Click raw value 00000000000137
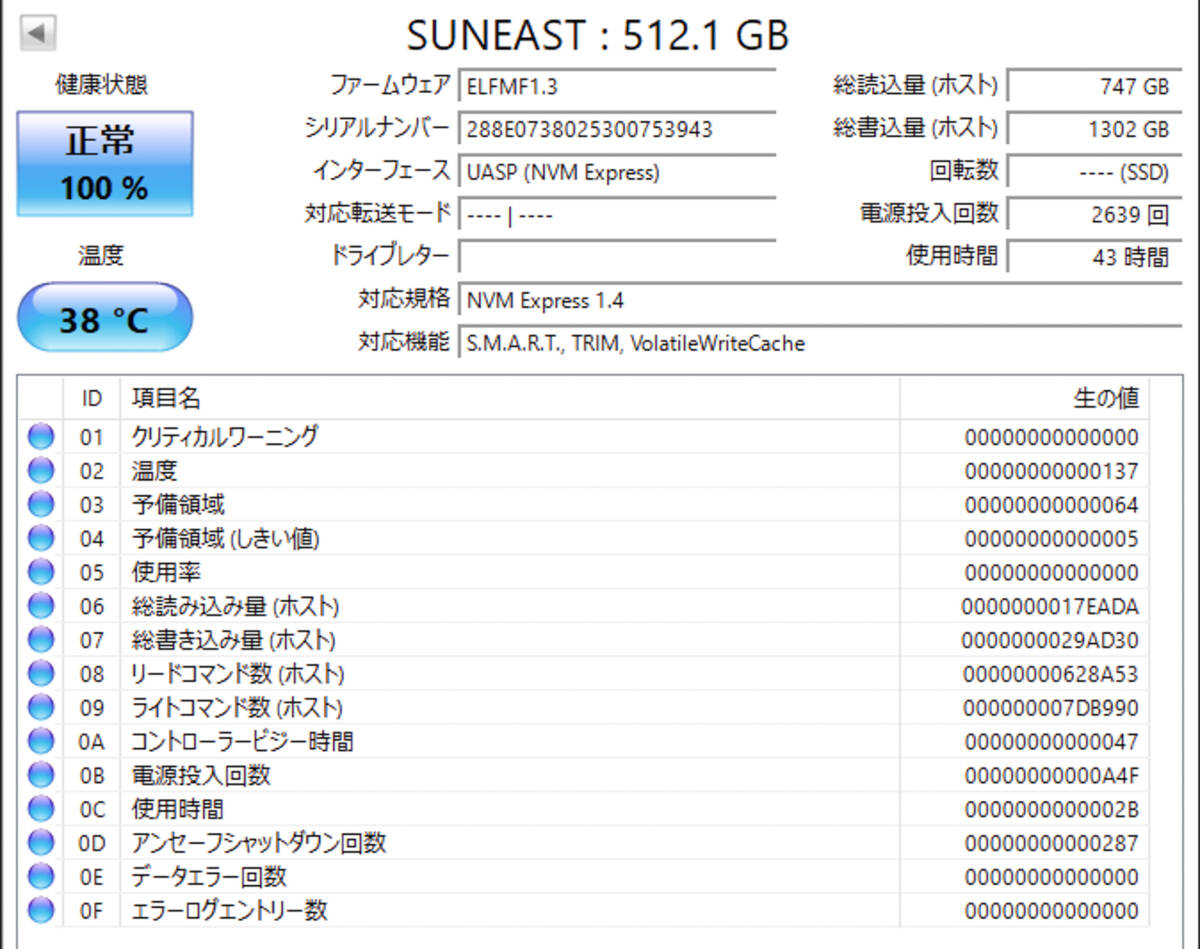The height and width of the screenshot is (949, 1200). [1051, 471]
